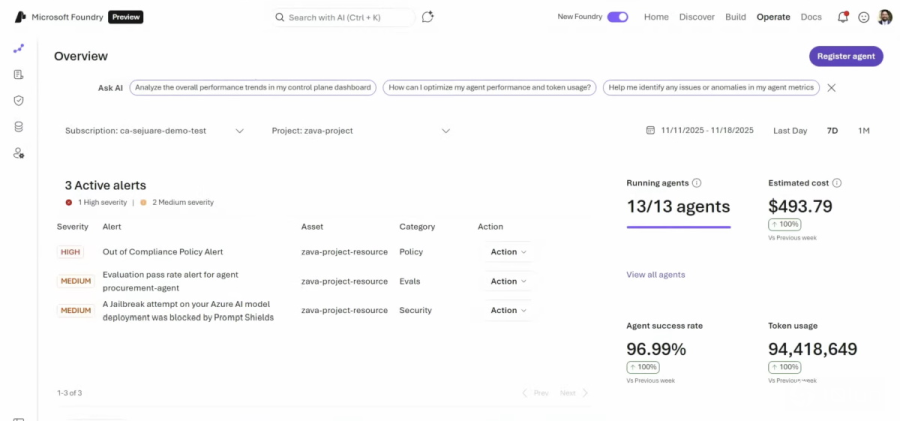Select the Last Day time range
The image size is (900, 421).
click(790, 131)
